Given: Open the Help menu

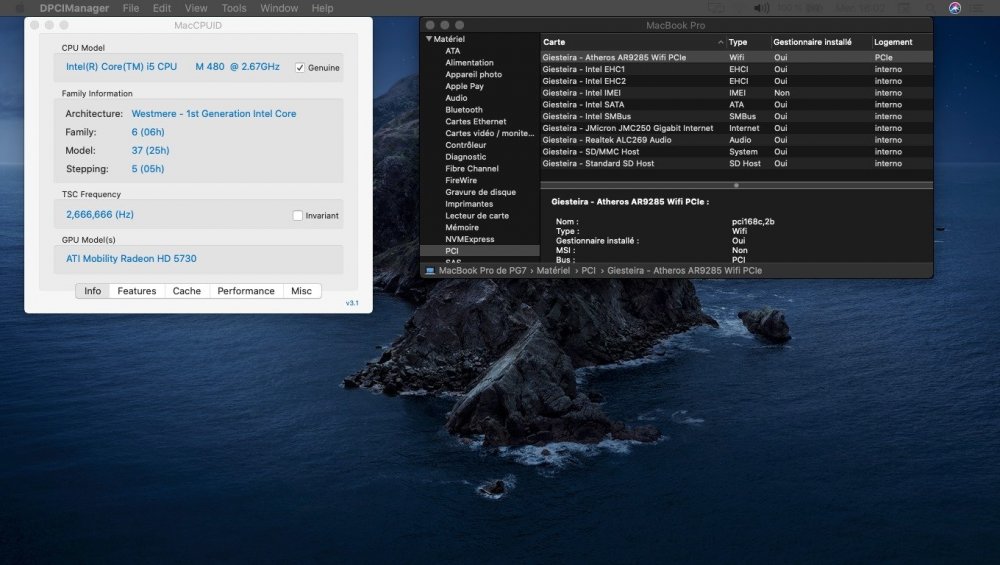Looking at the screenshot, I should pos(322,8).
